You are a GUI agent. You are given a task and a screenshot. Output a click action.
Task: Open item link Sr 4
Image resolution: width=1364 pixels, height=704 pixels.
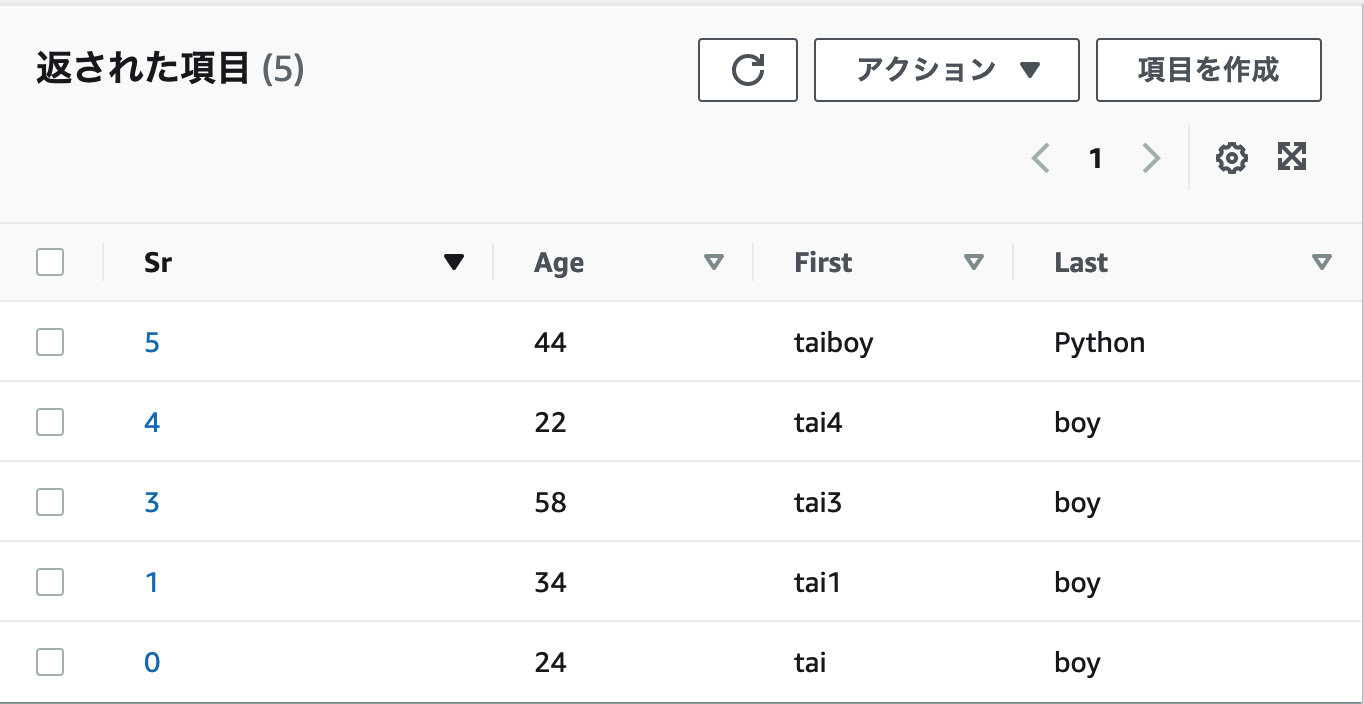coord(152,423)
